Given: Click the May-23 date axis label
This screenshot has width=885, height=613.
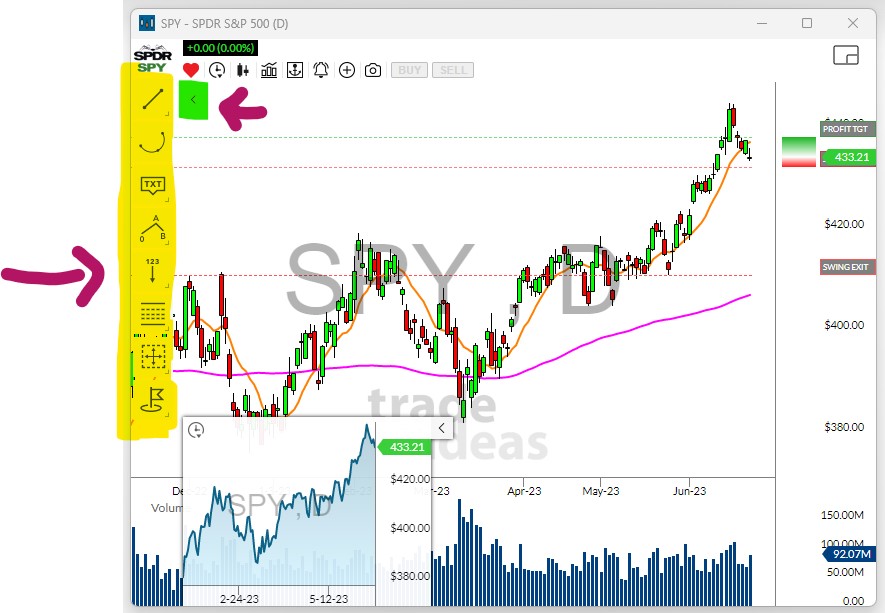Looking at the screenshot, I should coord(601,491).
